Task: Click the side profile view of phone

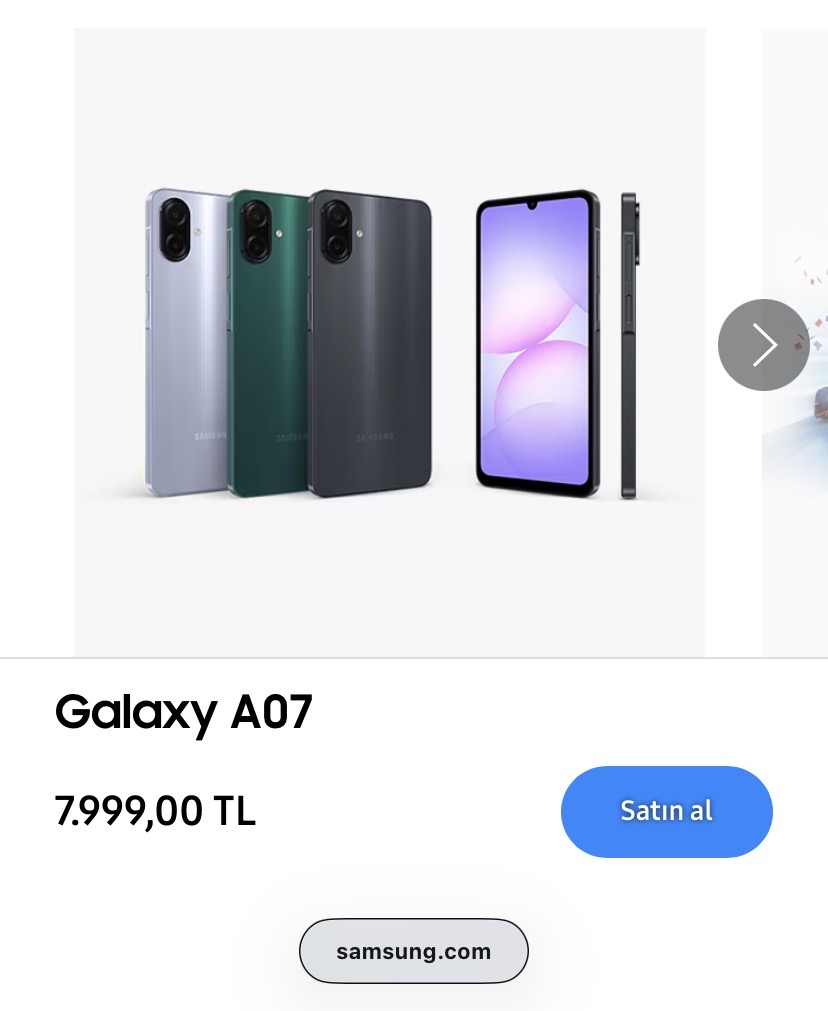Action: coord(630,345)
